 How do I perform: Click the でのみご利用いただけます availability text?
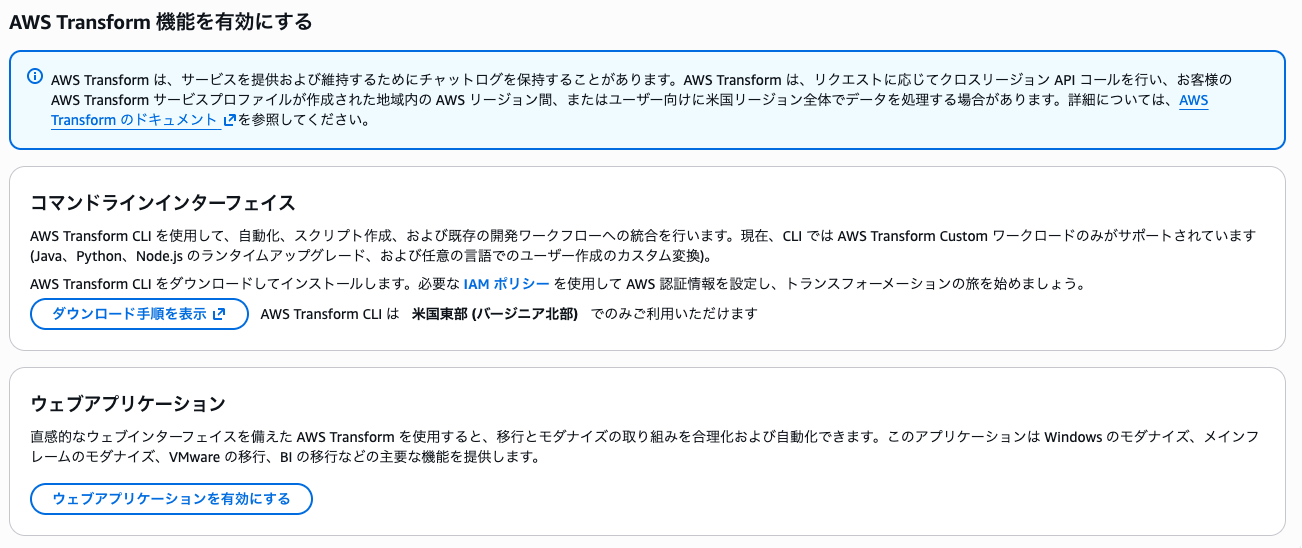point(674,314)
